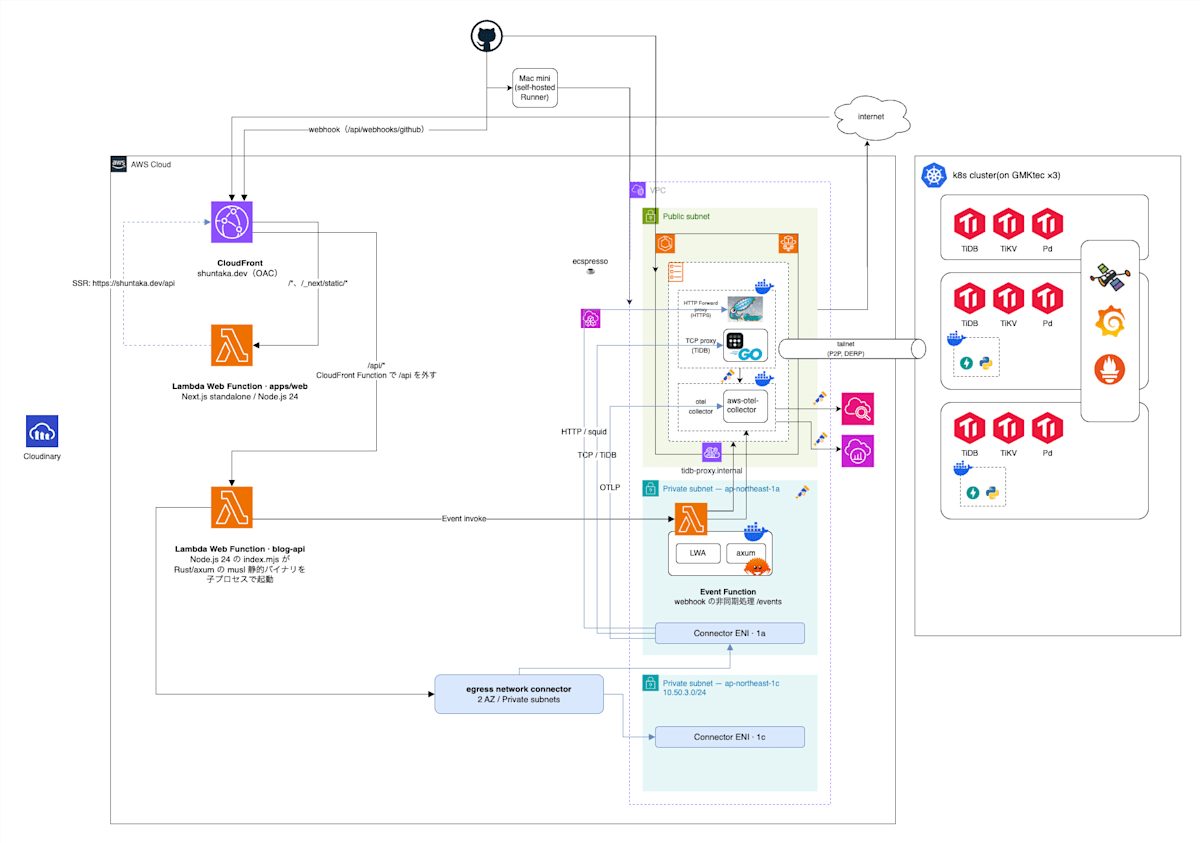Select the satellite icon above Grafana

(1110, 276)
